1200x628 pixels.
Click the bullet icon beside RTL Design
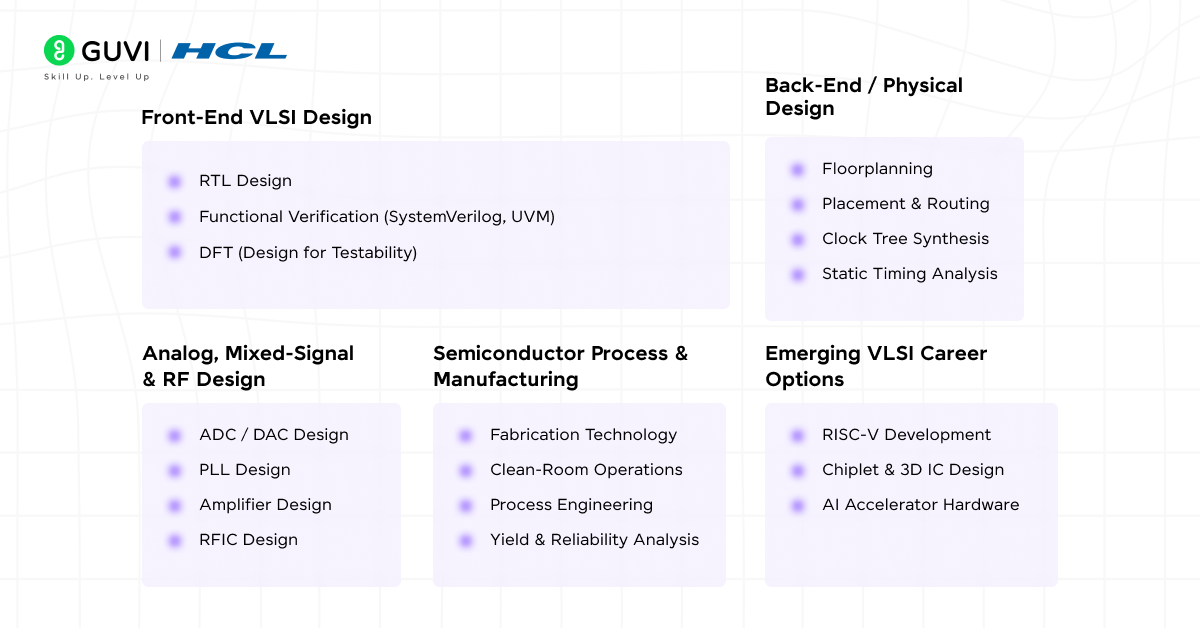pos(175,181)
